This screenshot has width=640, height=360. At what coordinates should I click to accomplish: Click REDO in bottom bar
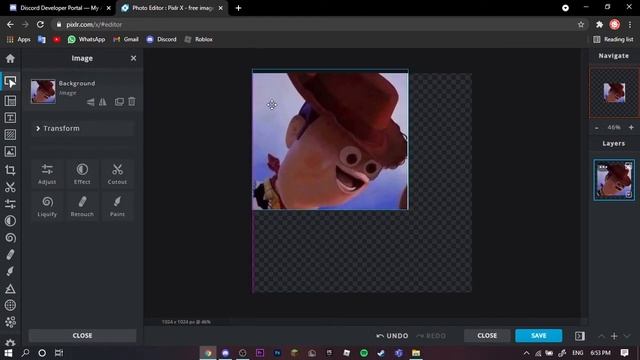click(431, 336)
